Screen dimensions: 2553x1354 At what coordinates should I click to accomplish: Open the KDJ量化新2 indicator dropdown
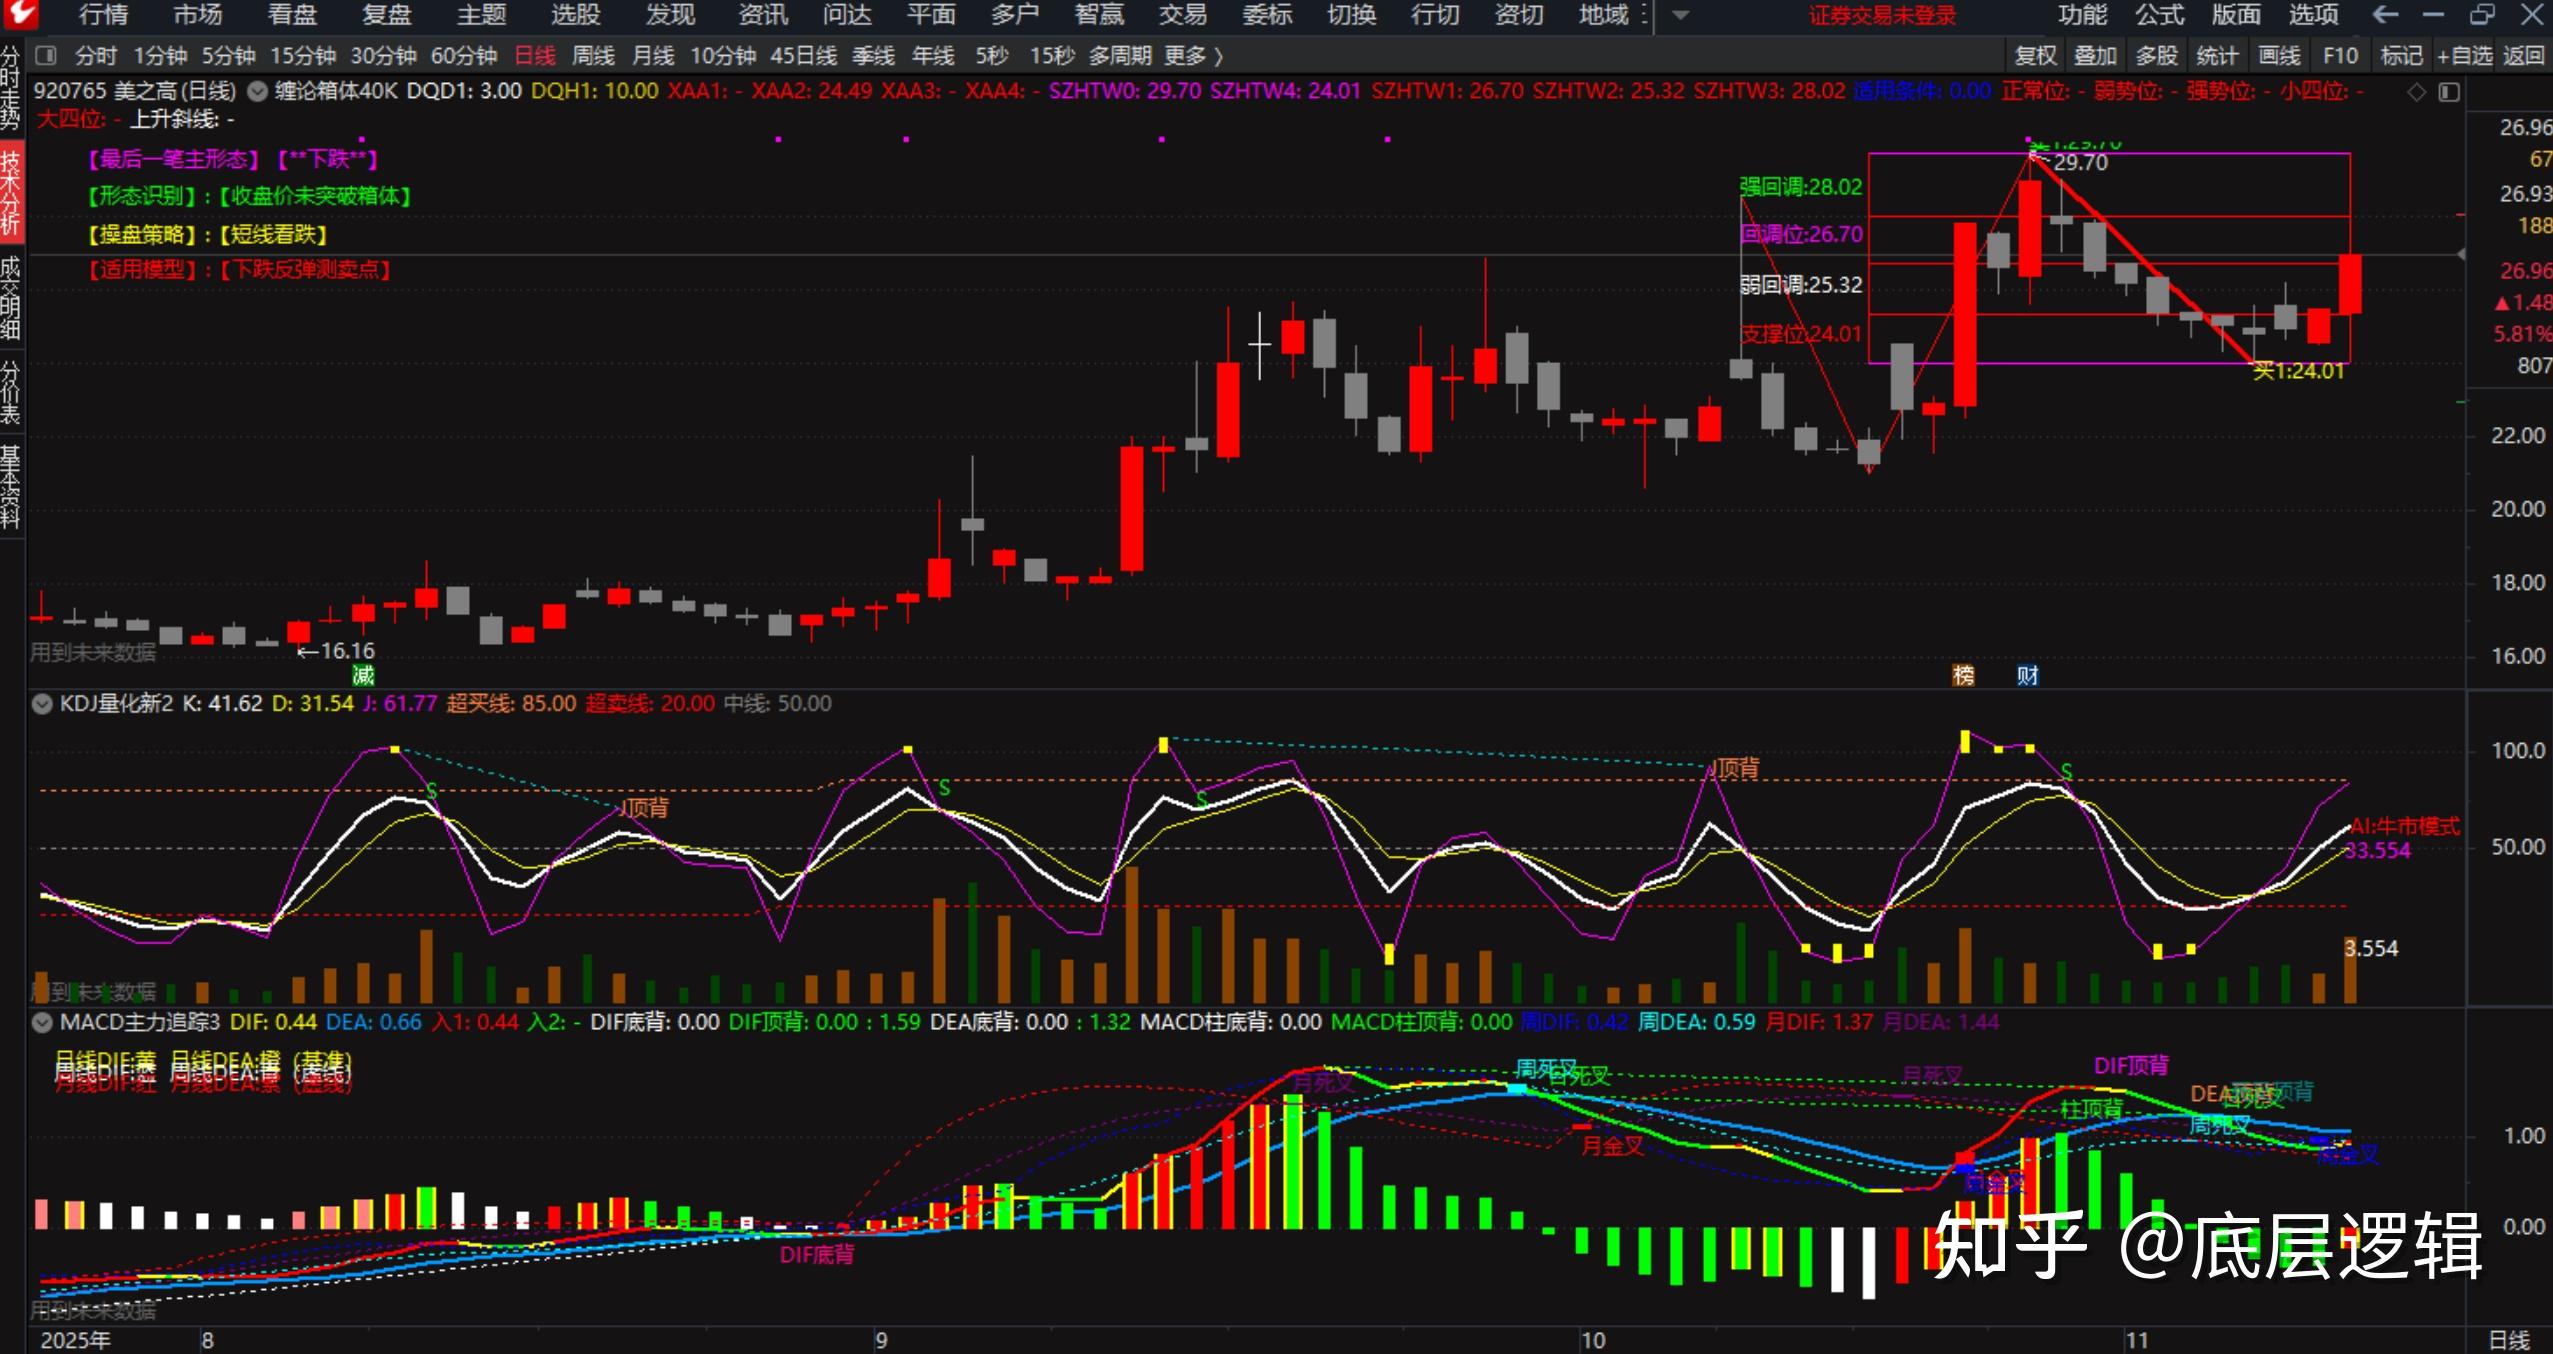pos(42,703)
